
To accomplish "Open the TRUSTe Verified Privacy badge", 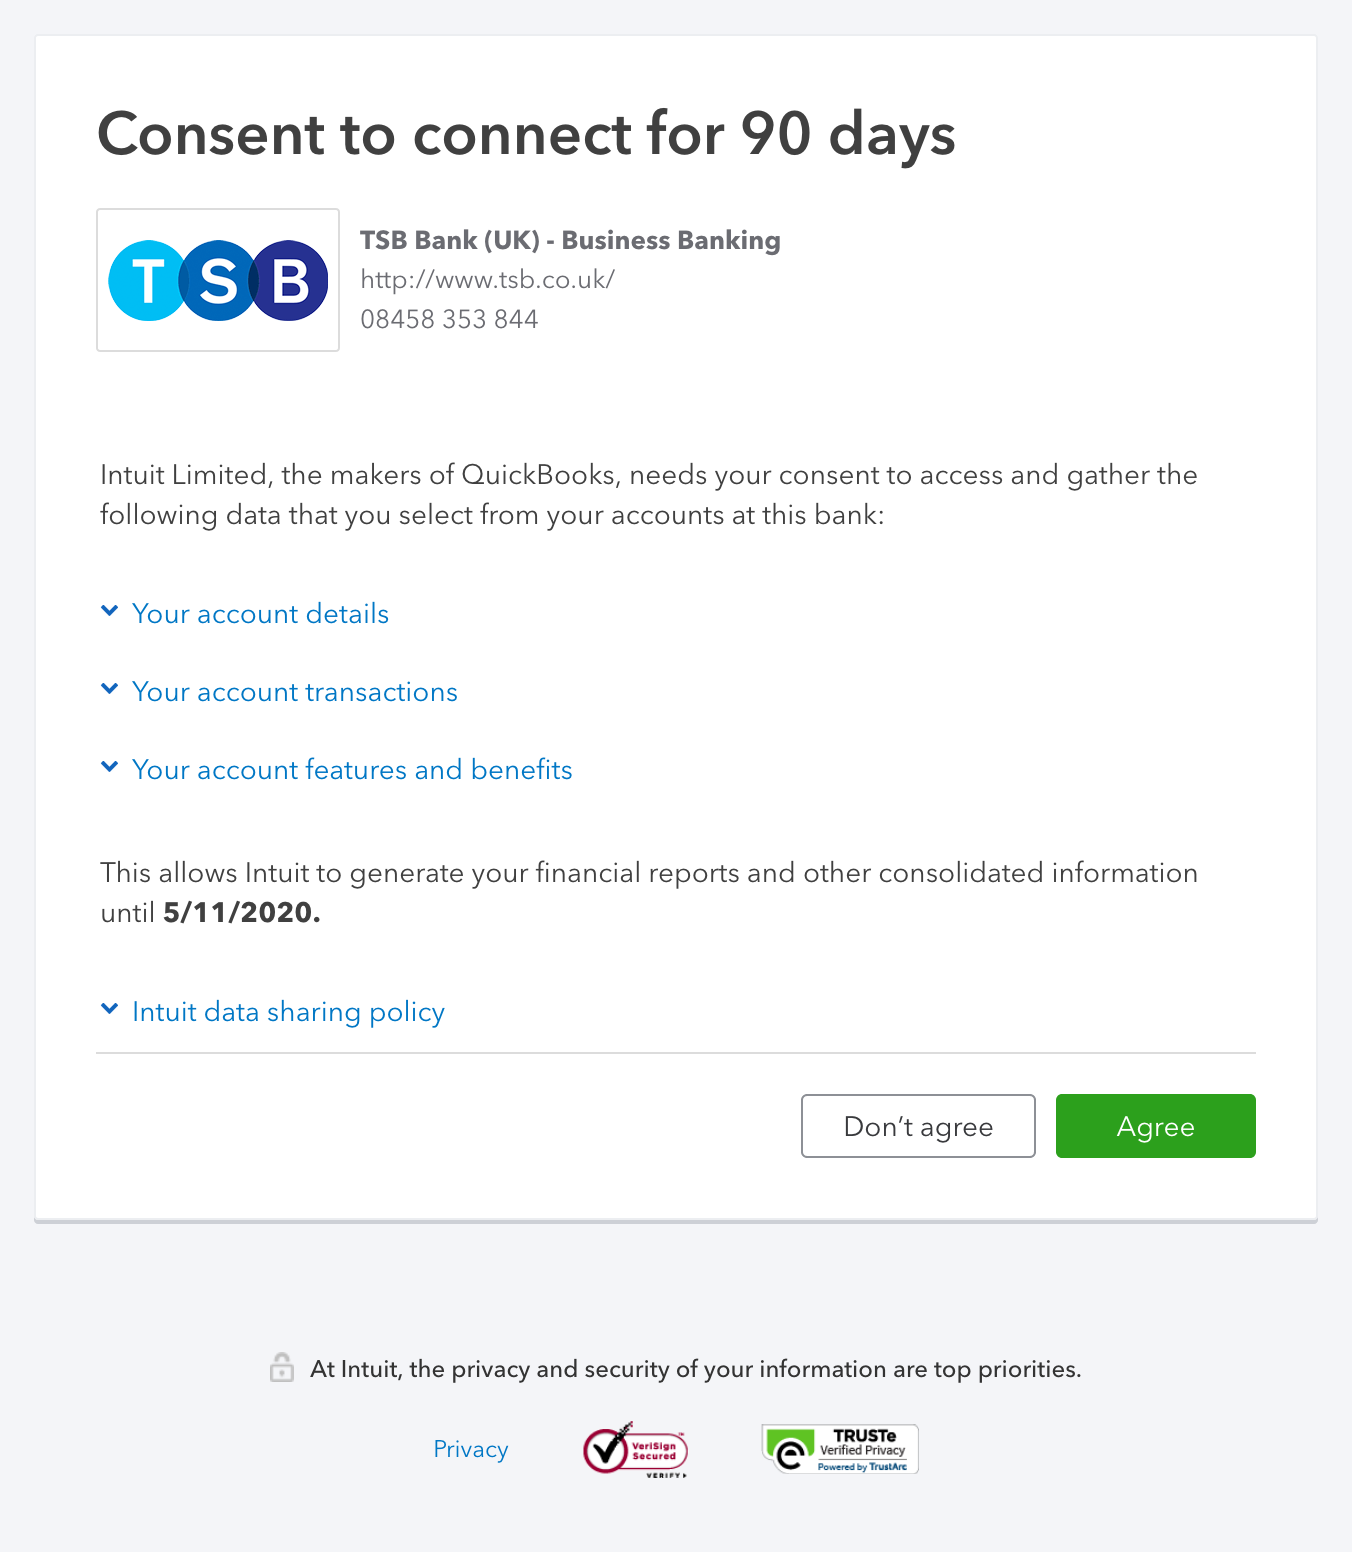I will coord(840,1449).
